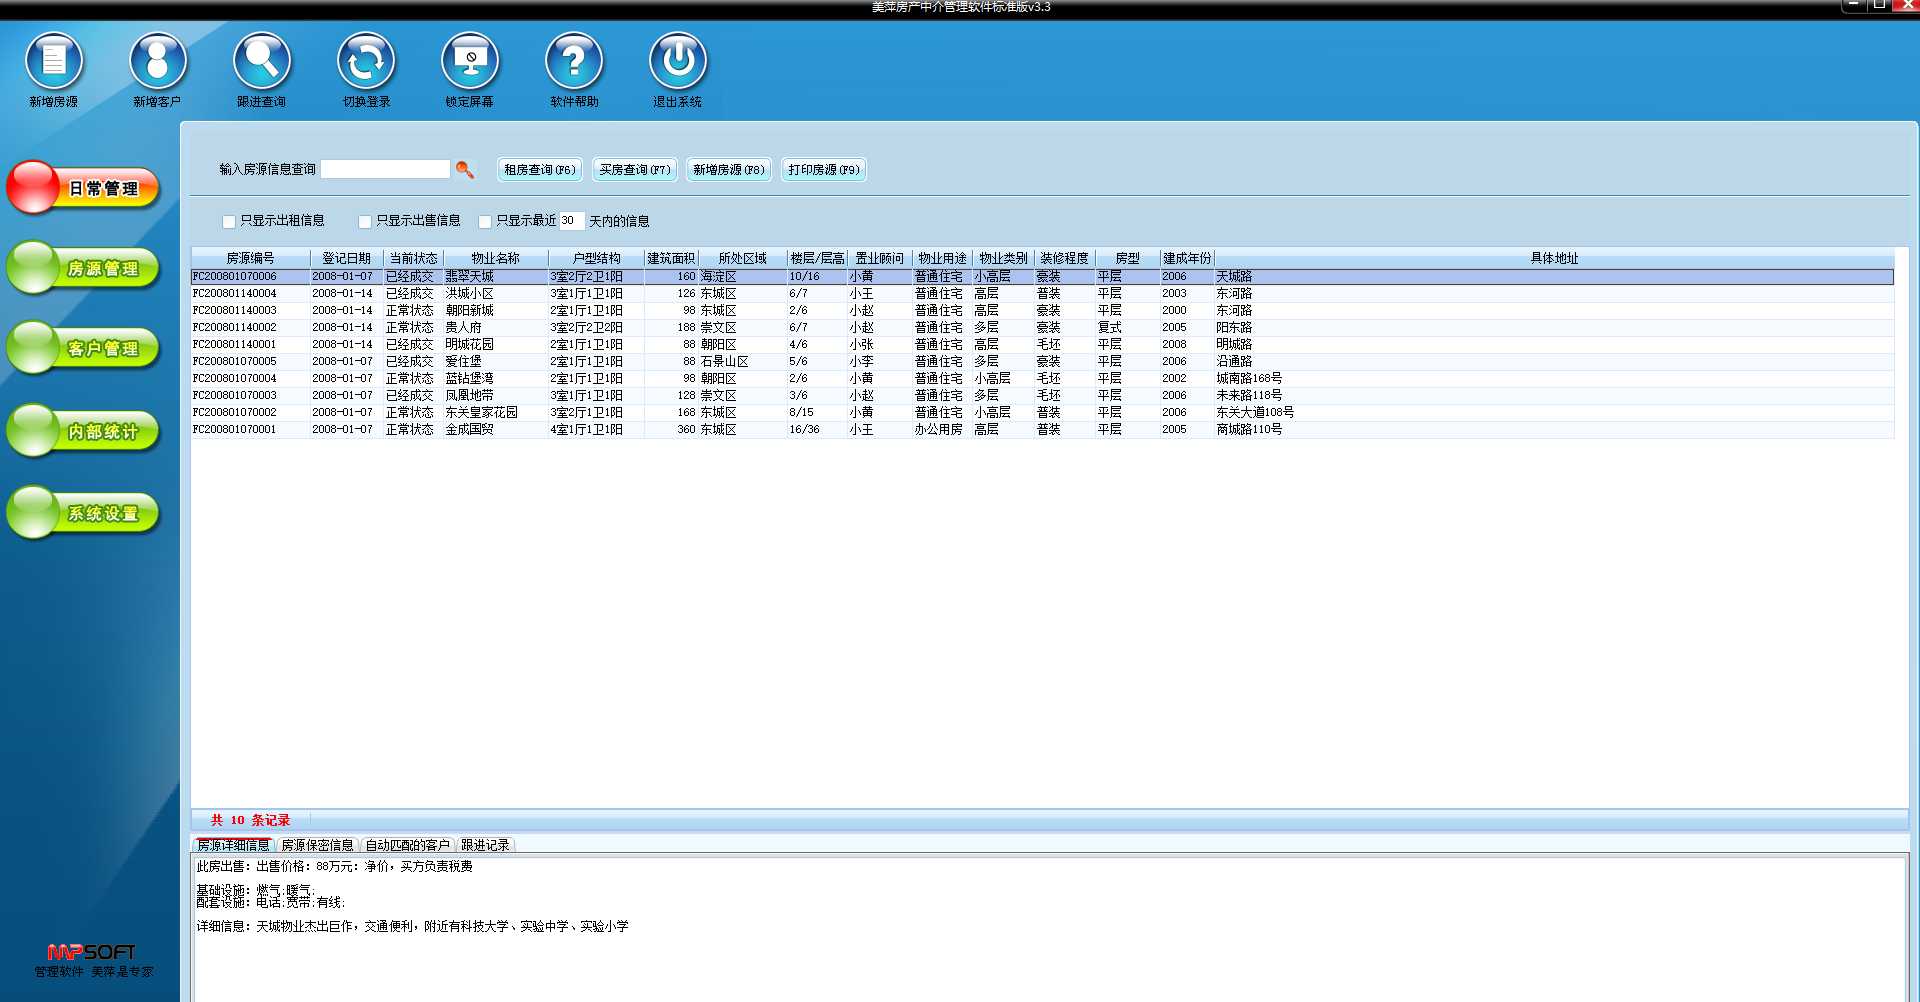Sort by the 建成年份 column header
The width and height of the screenshot is (1920, 1002).
point(1187,258)
